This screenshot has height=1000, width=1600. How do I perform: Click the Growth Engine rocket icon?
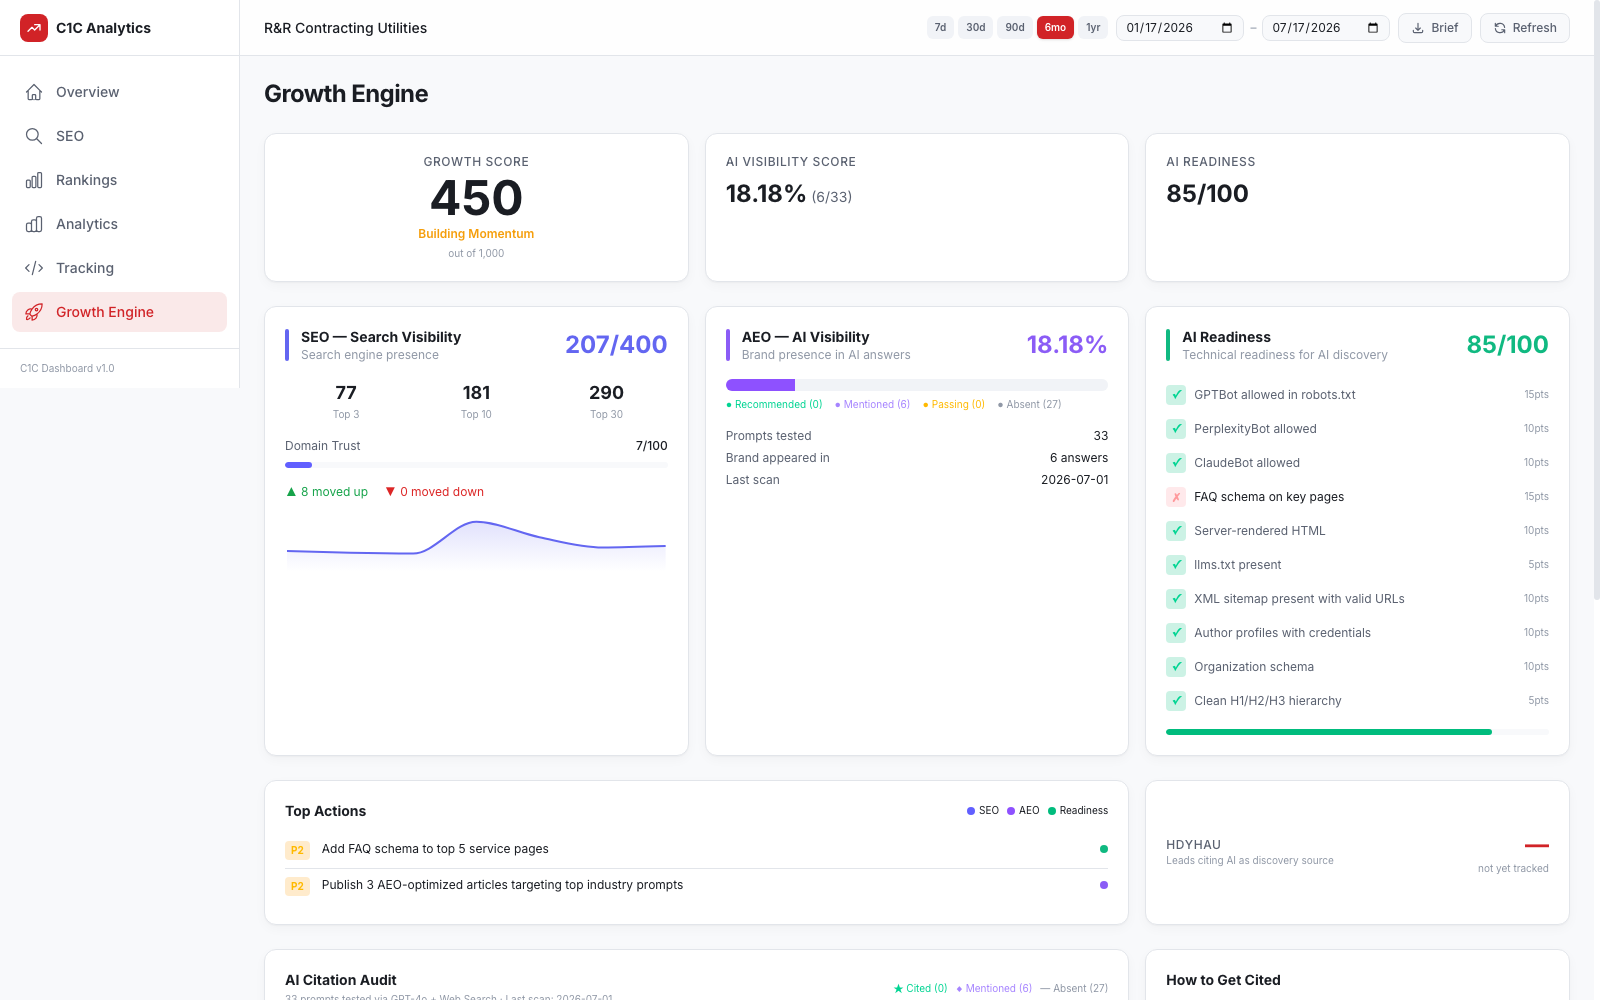coord(34,312)
